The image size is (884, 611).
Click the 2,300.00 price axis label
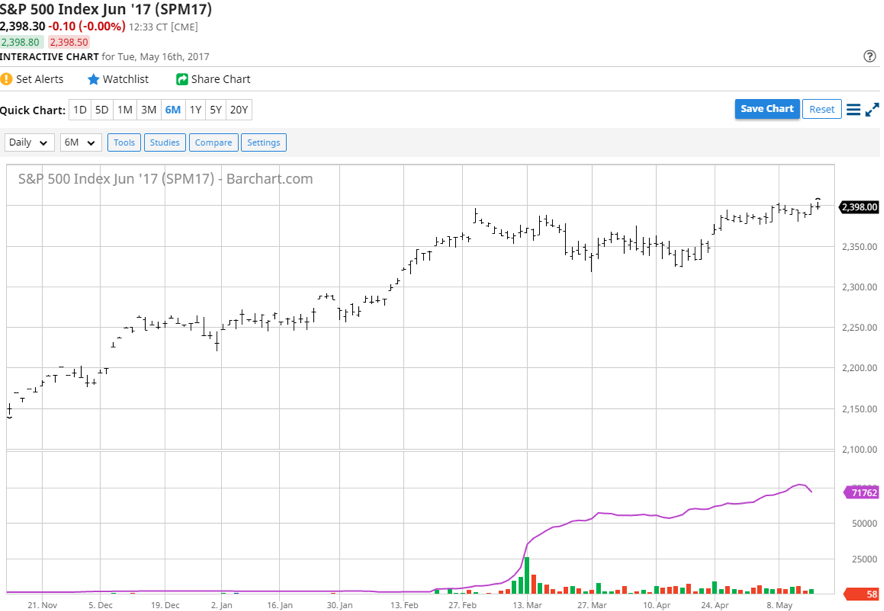tap(860, 287)
